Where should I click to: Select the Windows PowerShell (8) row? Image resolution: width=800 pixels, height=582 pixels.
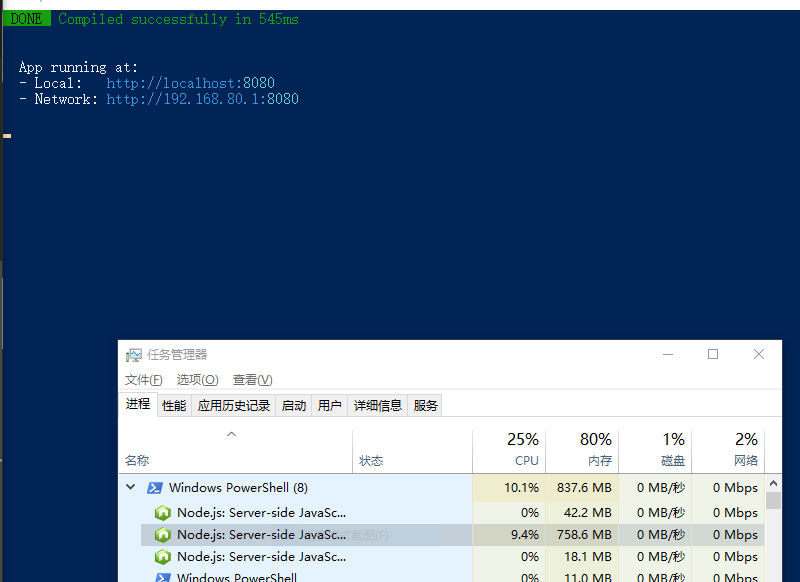pos(442,488)
